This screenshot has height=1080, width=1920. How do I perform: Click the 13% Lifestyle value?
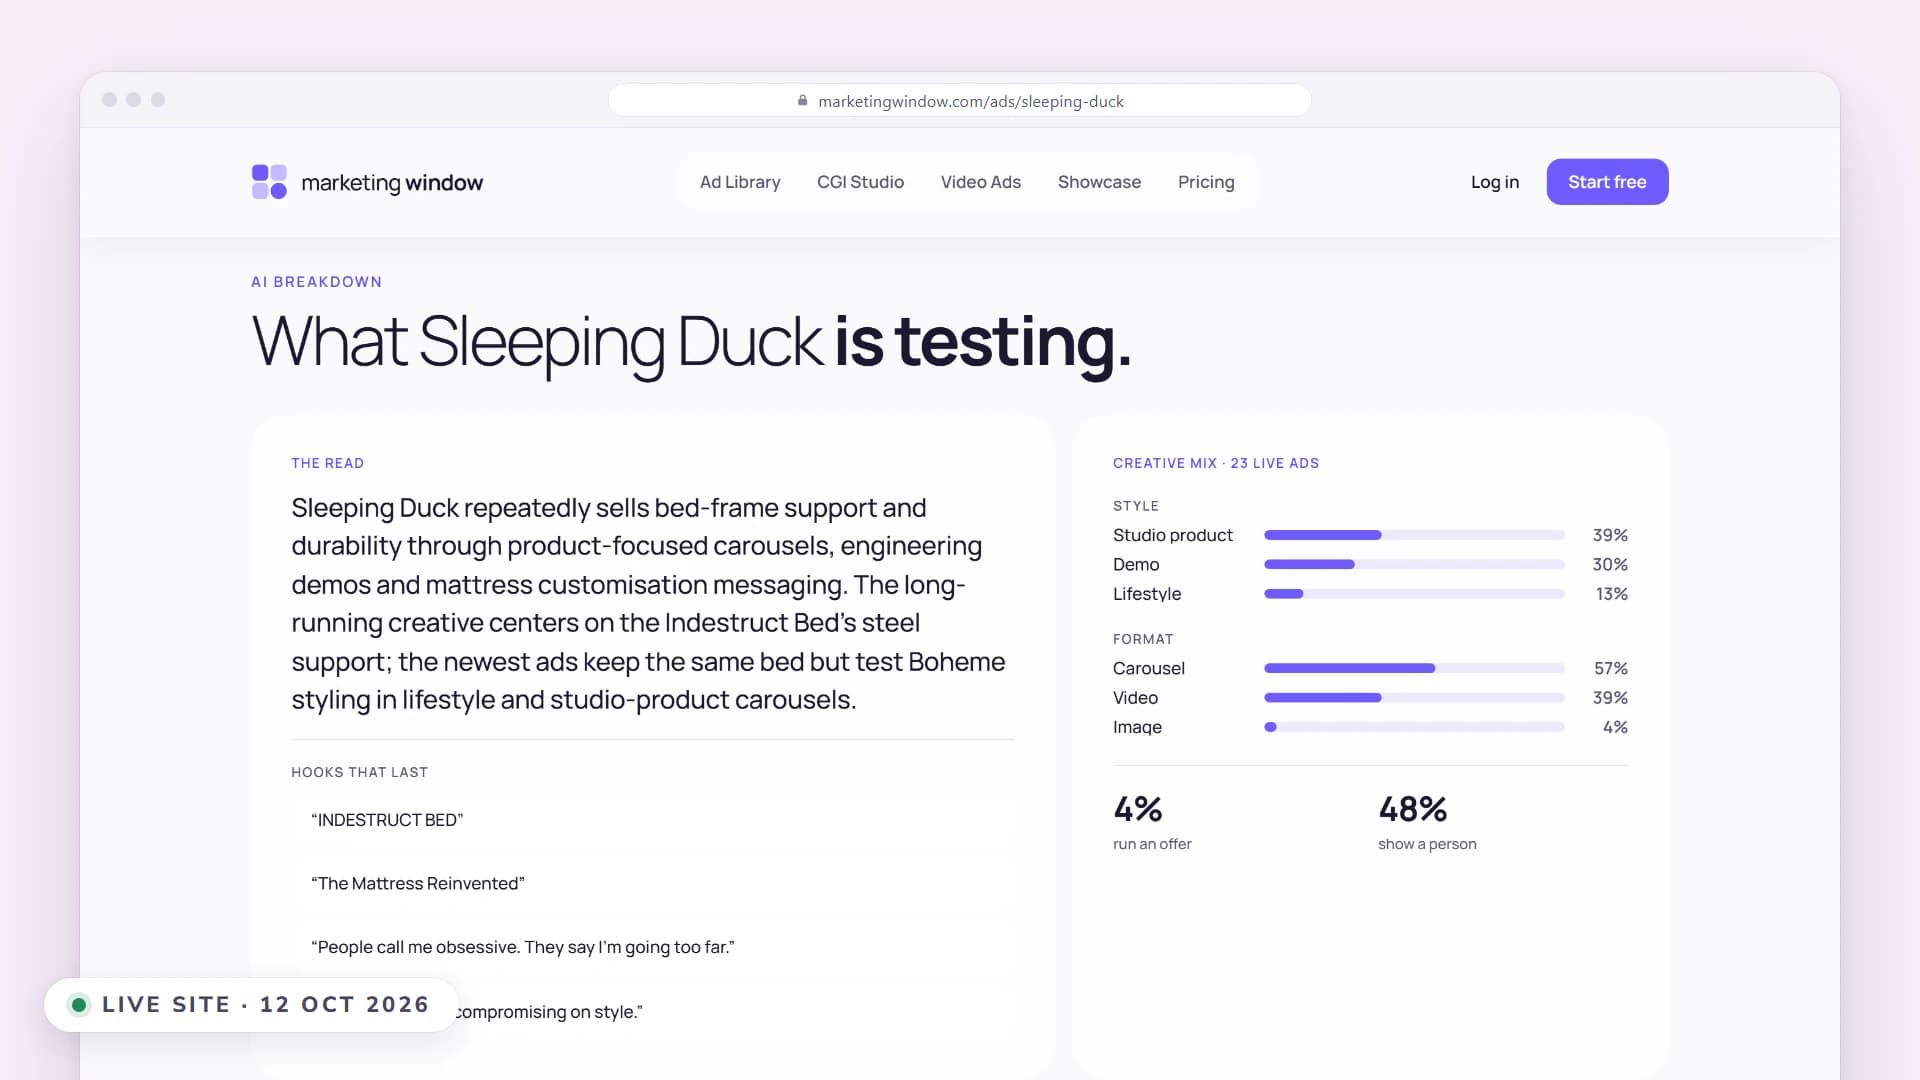[1612, 594]
